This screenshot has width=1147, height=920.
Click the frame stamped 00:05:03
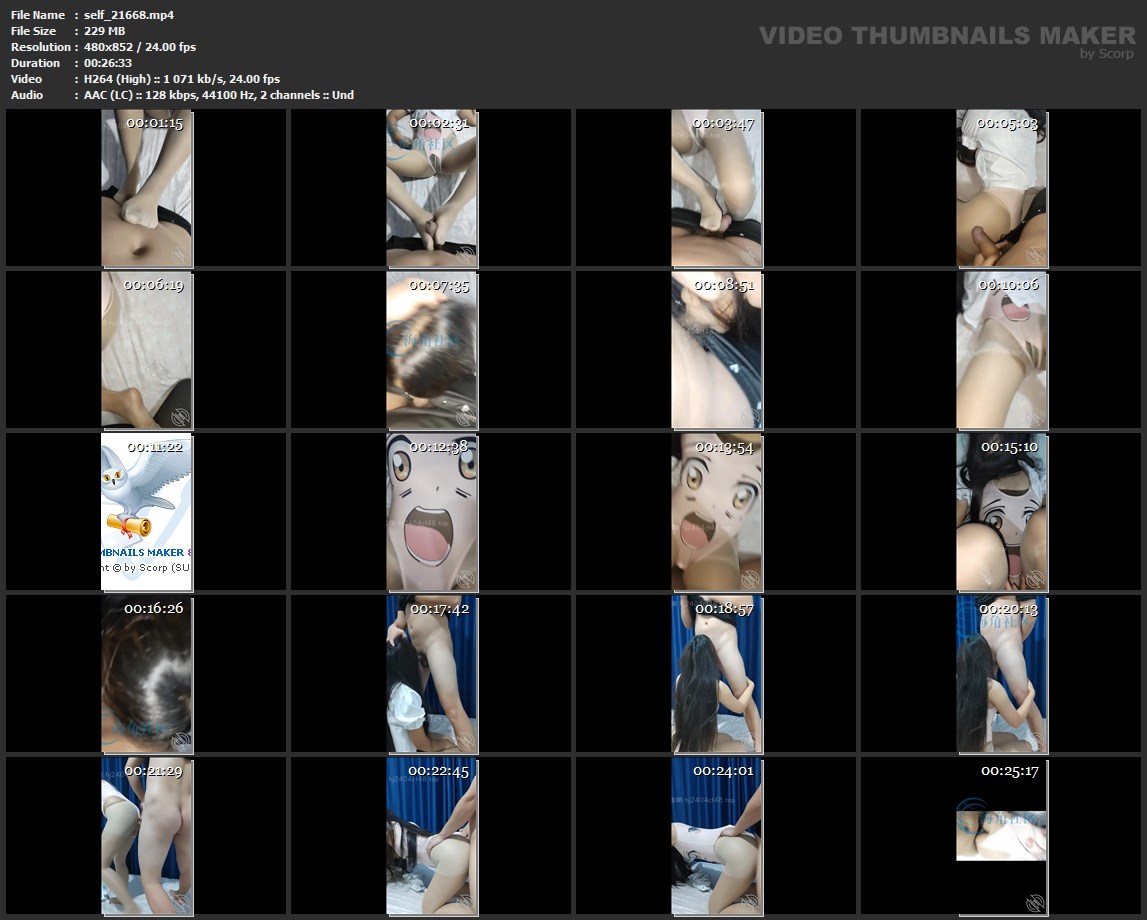click(1001, 188)
